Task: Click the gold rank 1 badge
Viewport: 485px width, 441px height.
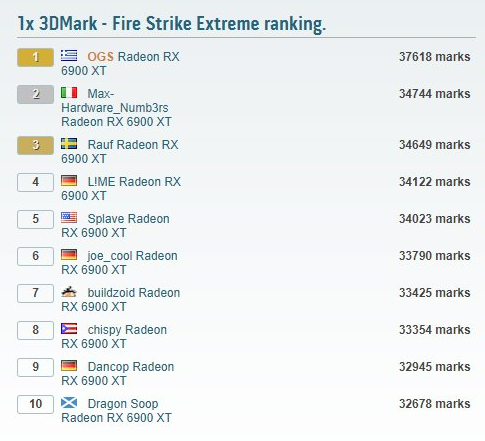Action: coord(35,57)
